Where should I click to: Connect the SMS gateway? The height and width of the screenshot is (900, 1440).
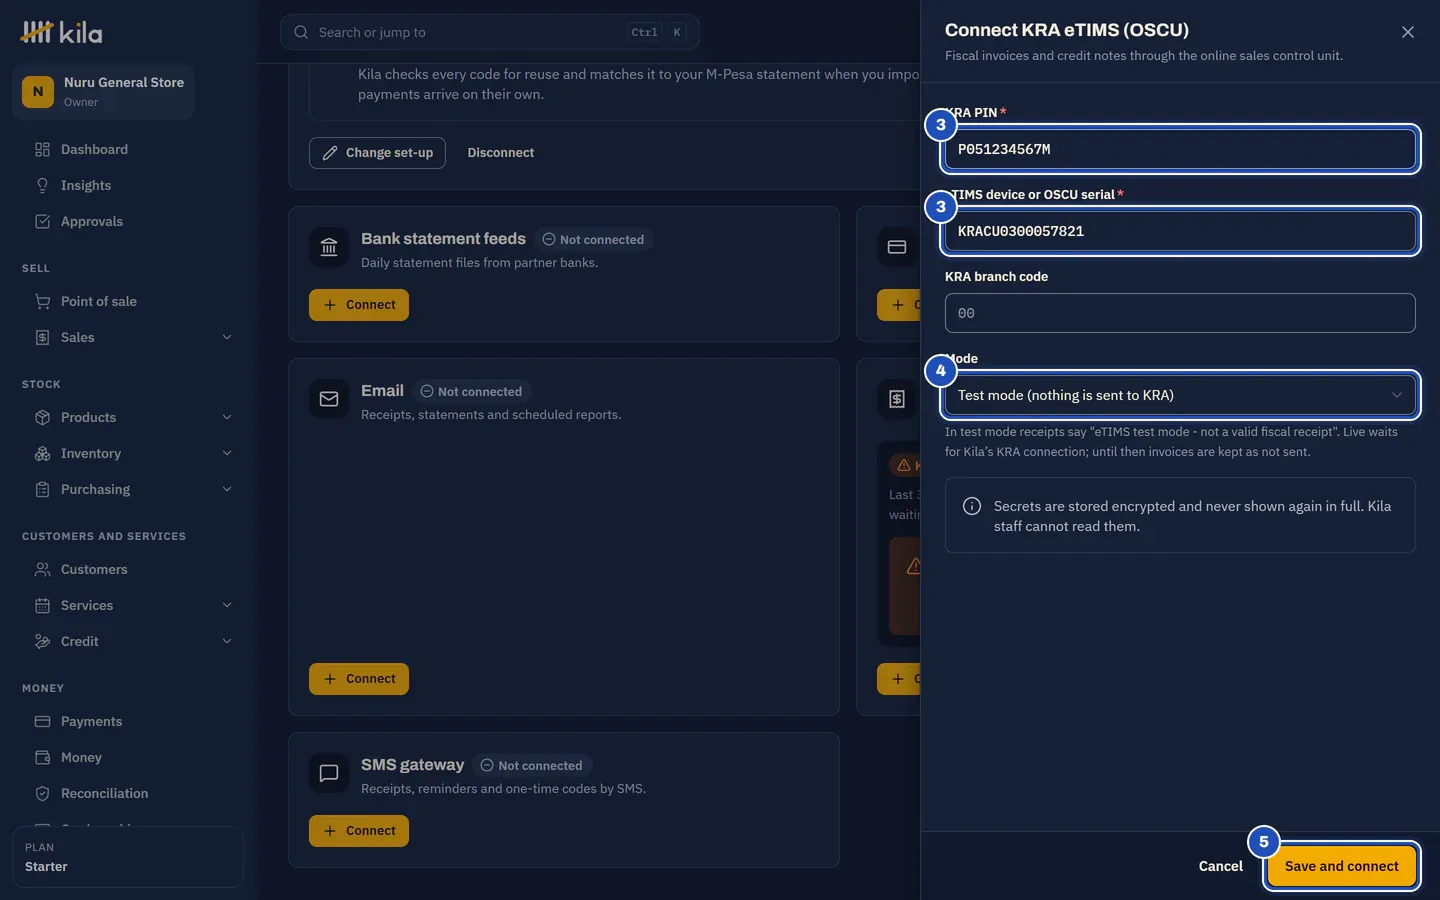359,831
